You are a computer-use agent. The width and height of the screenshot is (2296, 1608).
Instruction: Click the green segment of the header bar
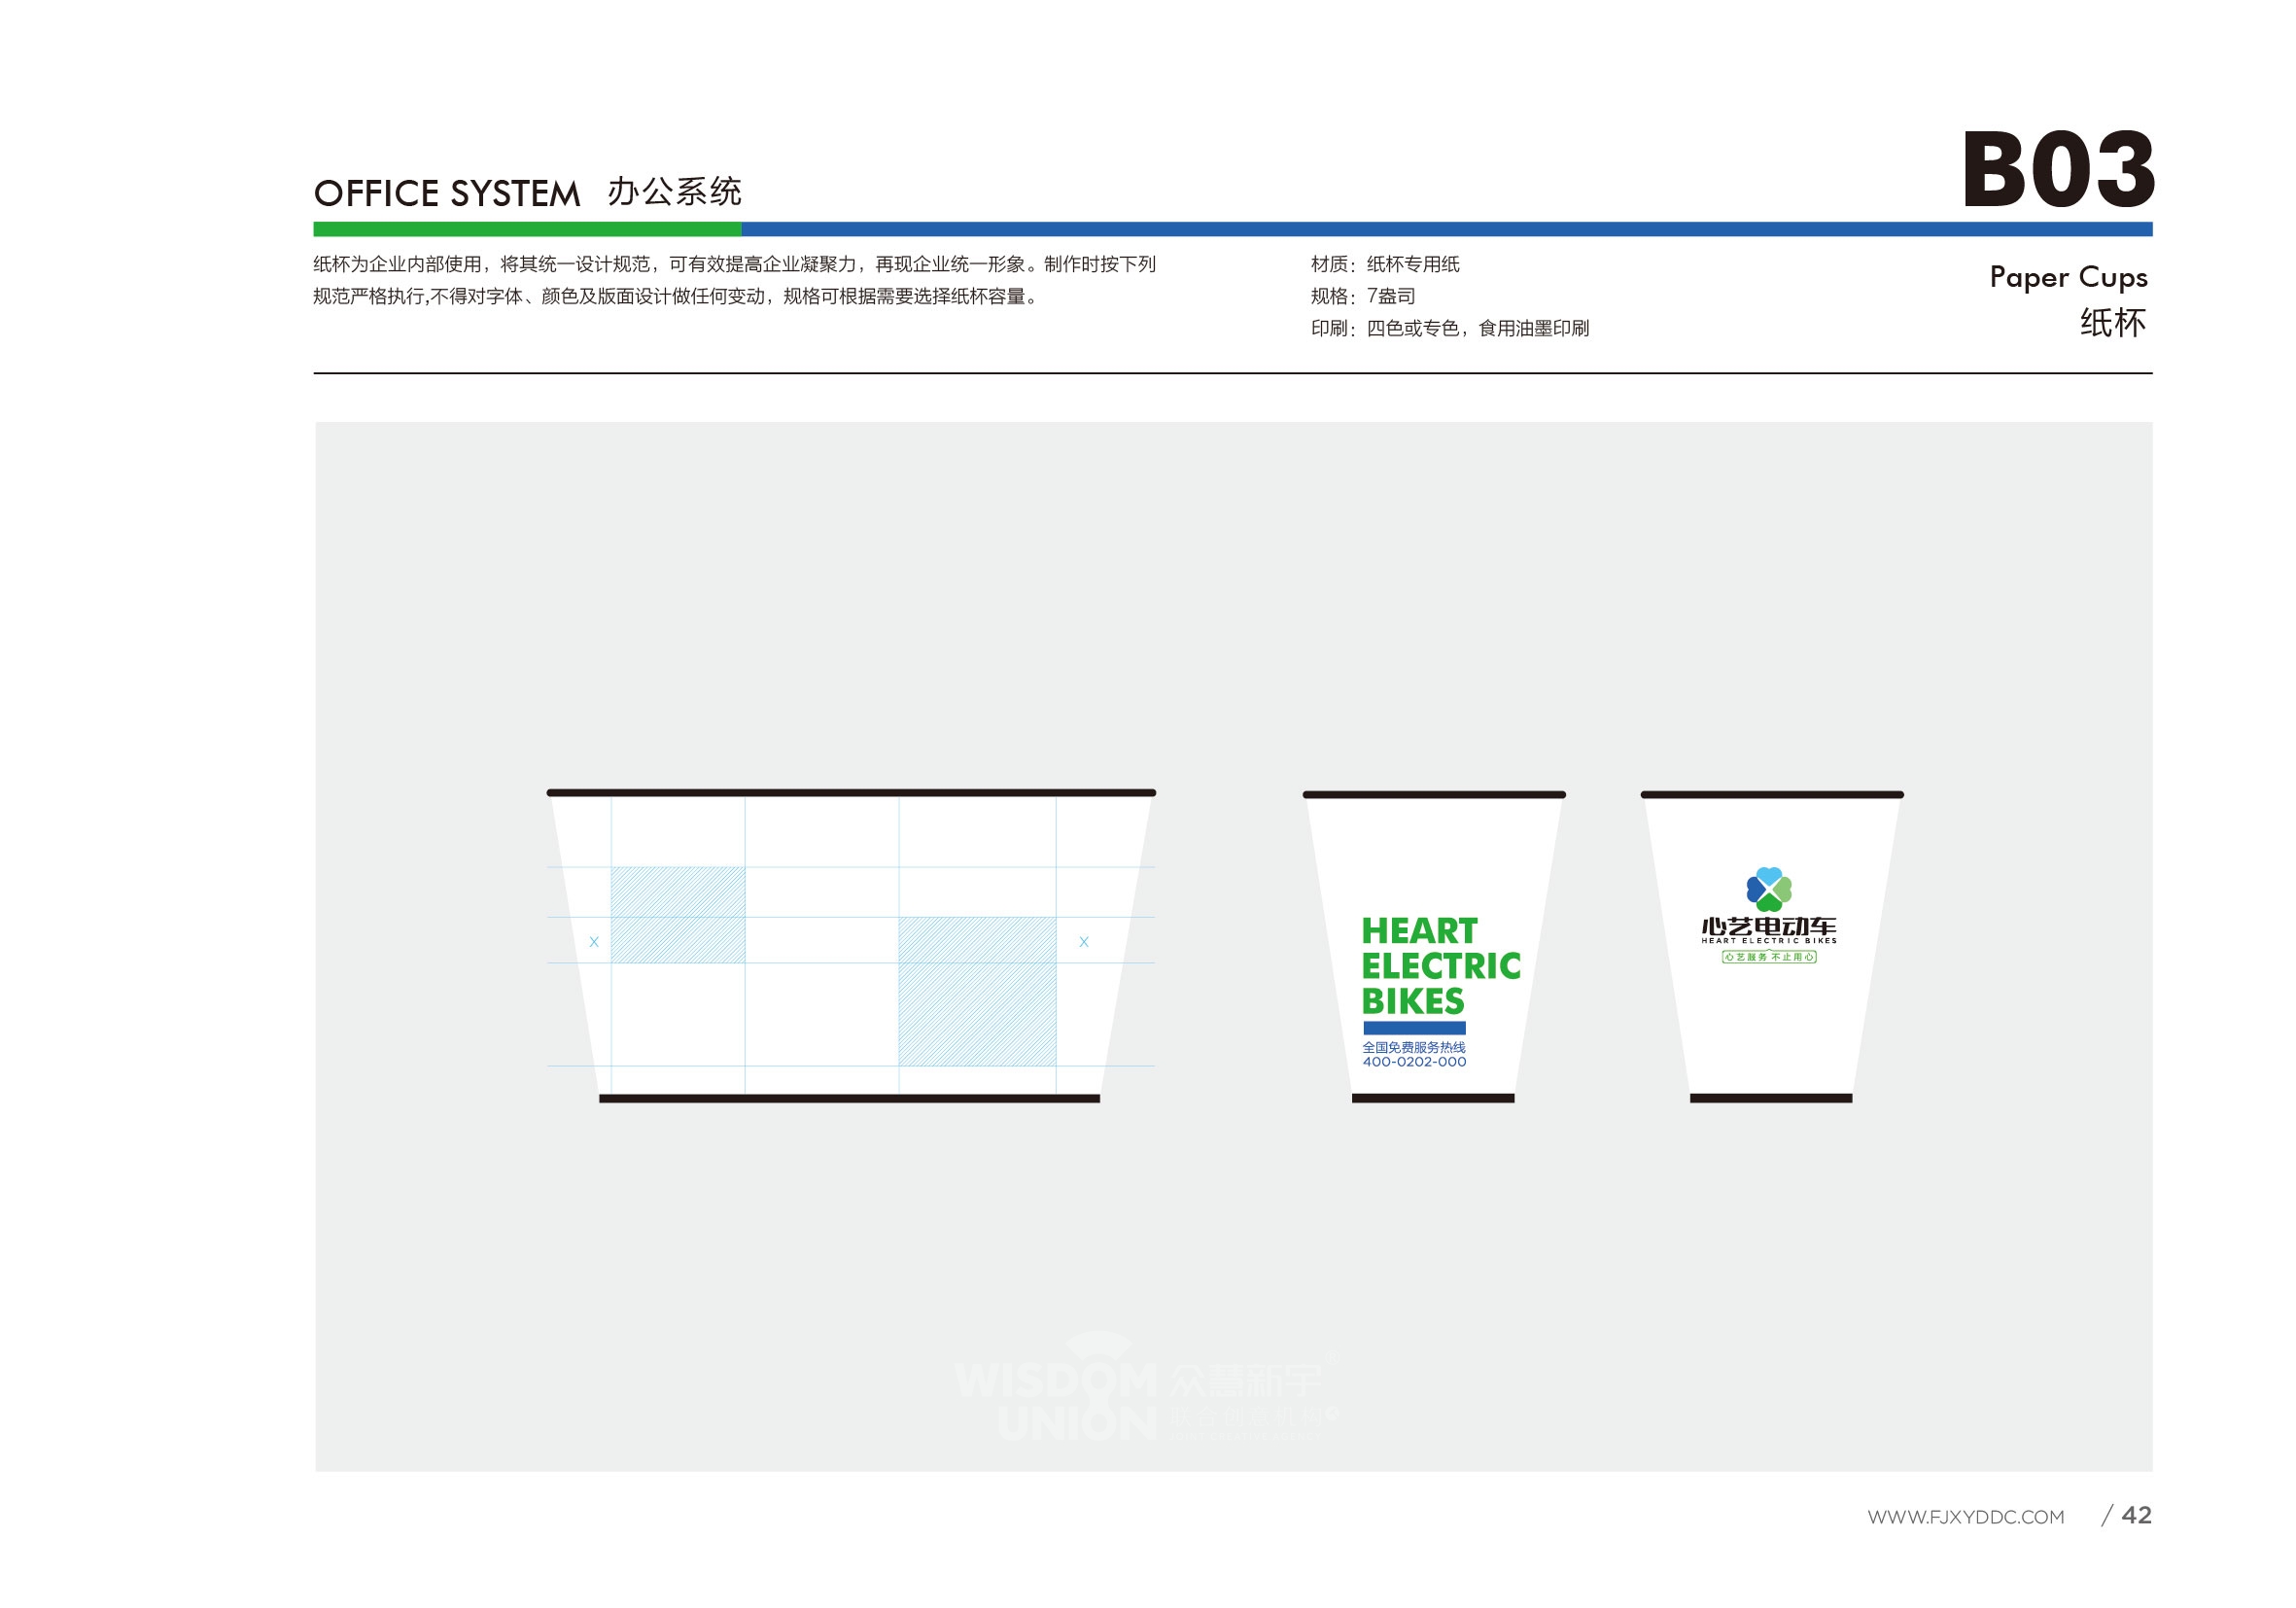pyautogui.click(x=527, y=229)
